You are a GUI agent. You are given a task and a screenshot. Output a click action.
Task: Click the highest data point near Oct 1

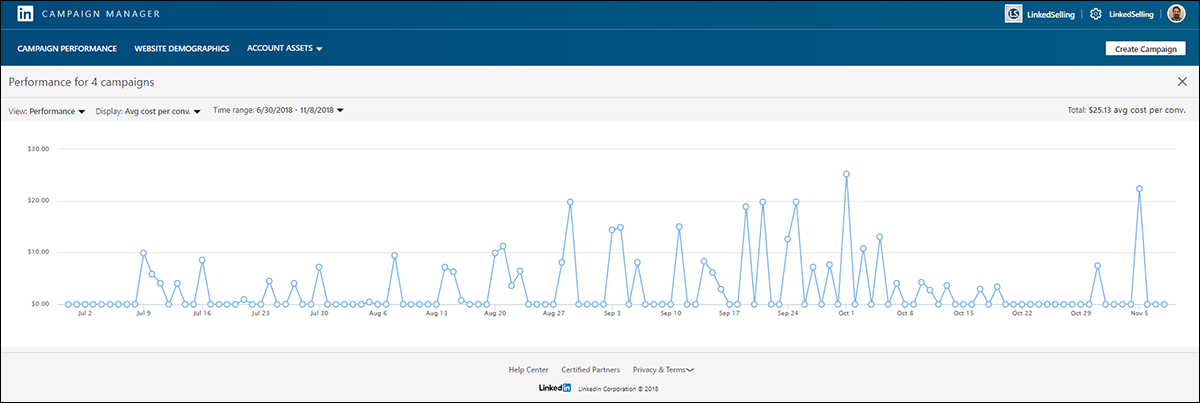point(846,174)
